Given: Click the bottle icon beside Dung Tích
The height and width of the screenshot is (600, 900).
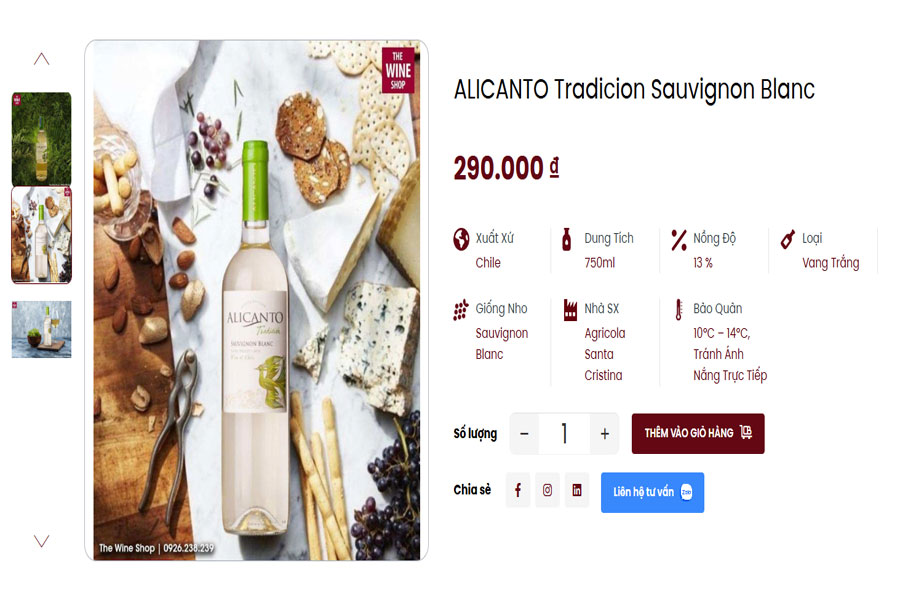Looking at the screenshot, I should (x=567, y=239).
